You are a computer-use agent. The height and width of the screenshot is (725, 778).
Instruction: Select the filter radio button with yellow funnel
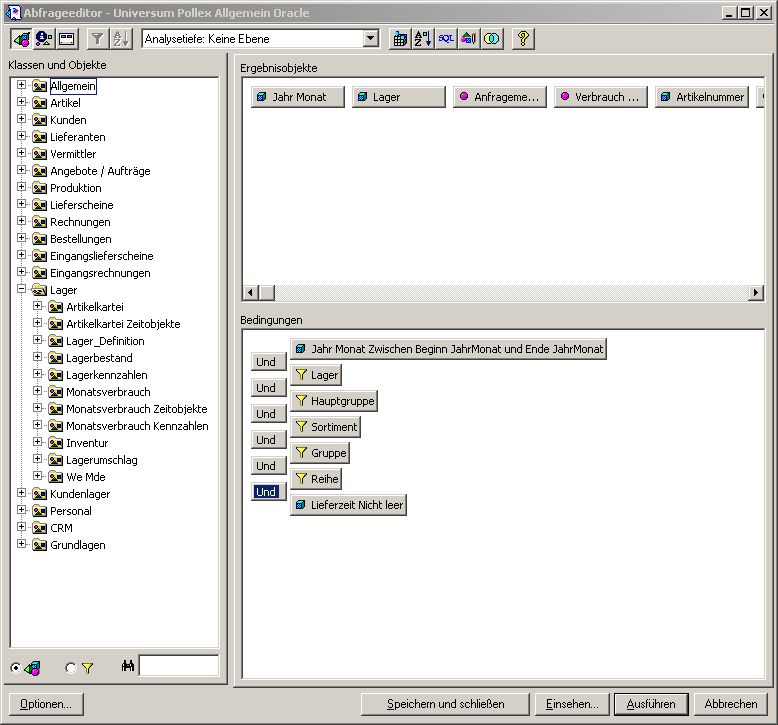tap(70, 667)
